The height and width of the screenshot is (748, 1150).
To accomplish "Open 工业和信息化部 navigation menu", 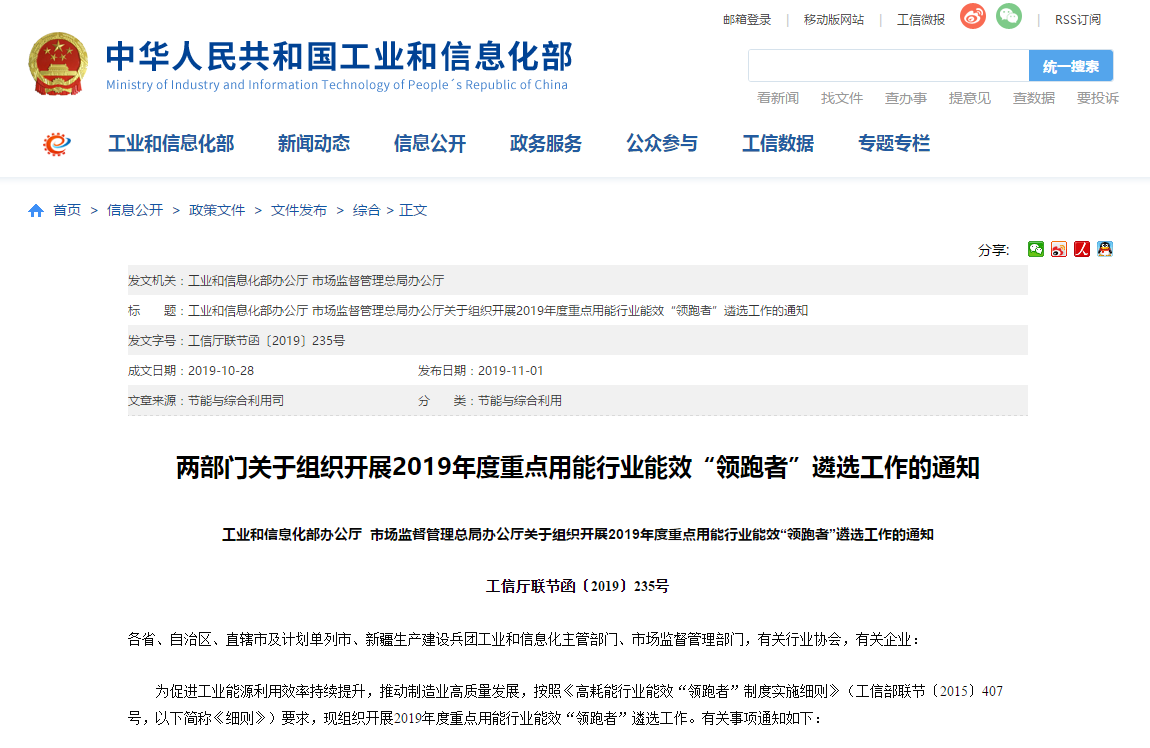I will pos(171,144).
